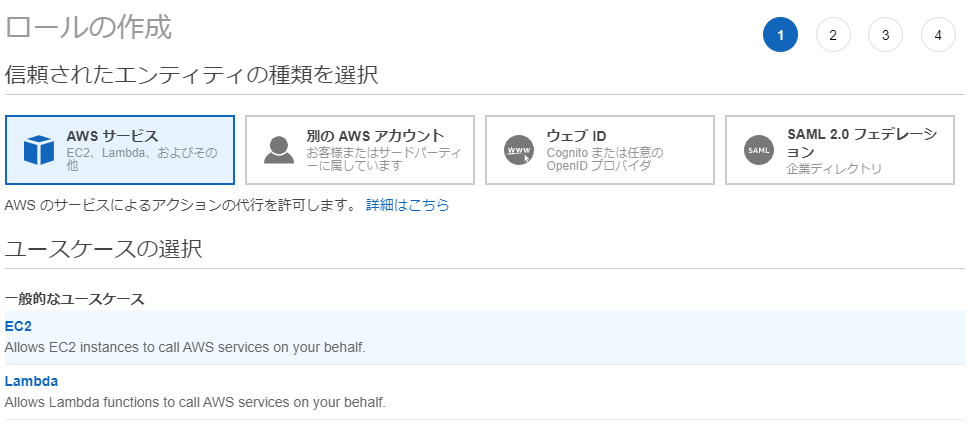Select the AWS サービス entity card
This screenshot has height=434, width=978.
(120, 150)
